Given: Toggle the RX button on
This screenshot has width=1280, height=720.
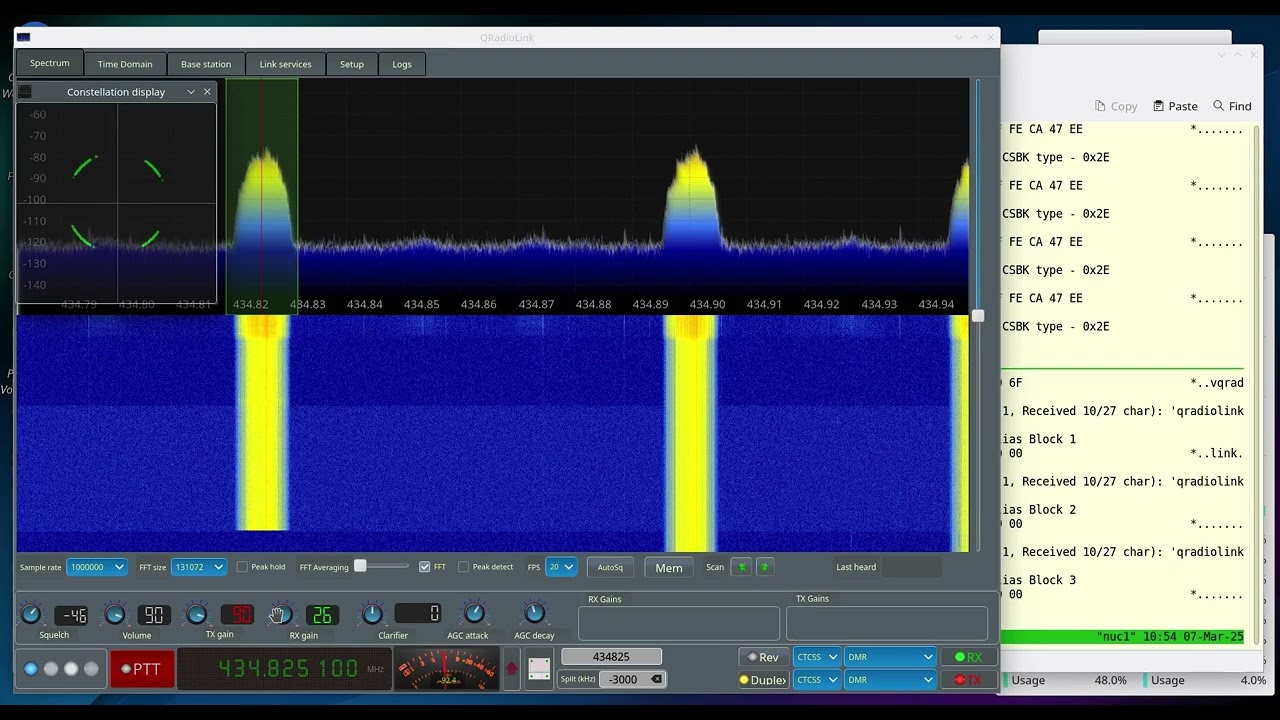Looking at the screenshot, I should coord(968,657).
